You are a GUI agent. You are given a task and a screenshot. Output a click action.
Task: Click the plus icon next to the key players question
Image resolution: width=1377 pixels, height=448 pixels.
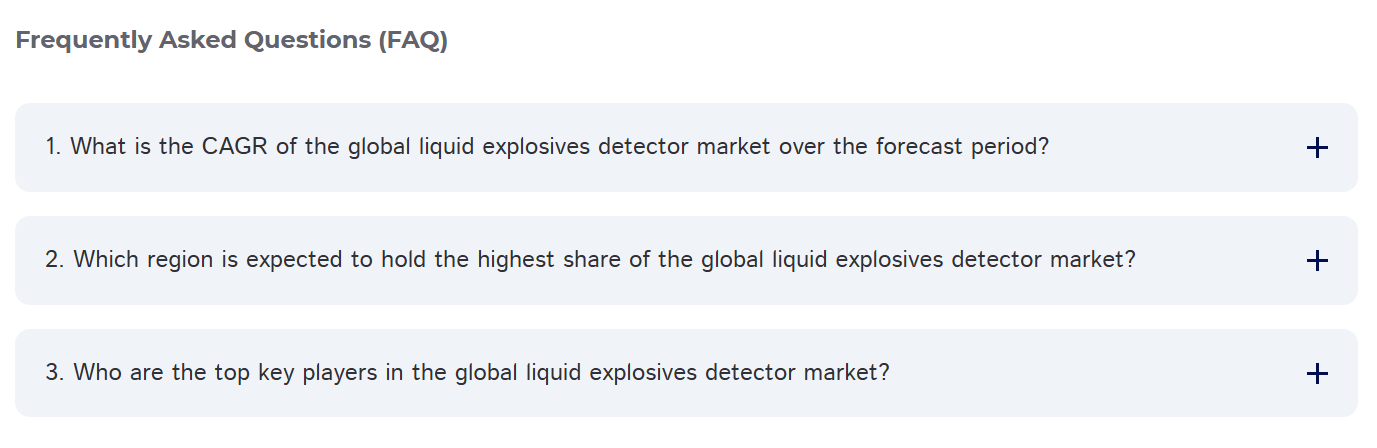(x=1317, y=374)
